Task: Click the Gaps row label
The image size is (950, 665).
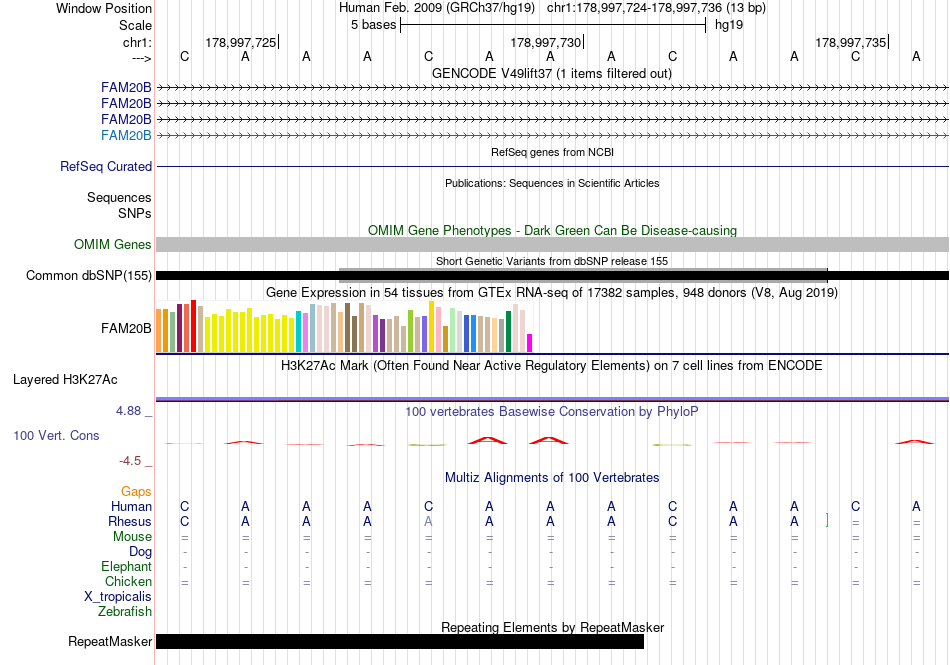Action: (x=136, y=492)
